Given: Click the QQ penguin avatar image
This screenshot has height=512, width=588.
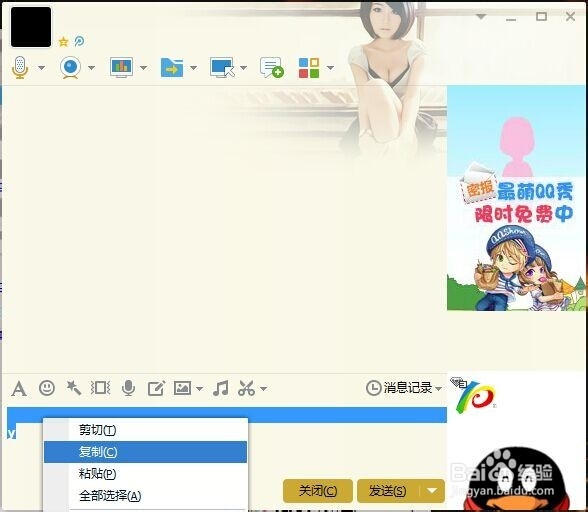Looking at the screenshot, I should (516, 478).
